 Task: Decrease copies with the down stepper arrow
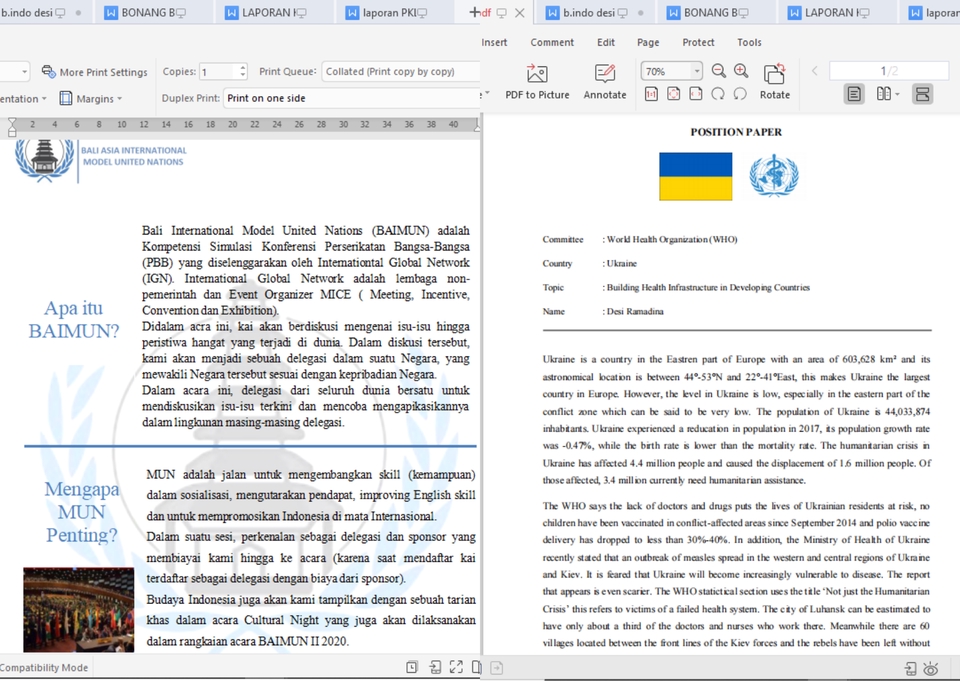(243, 75)
